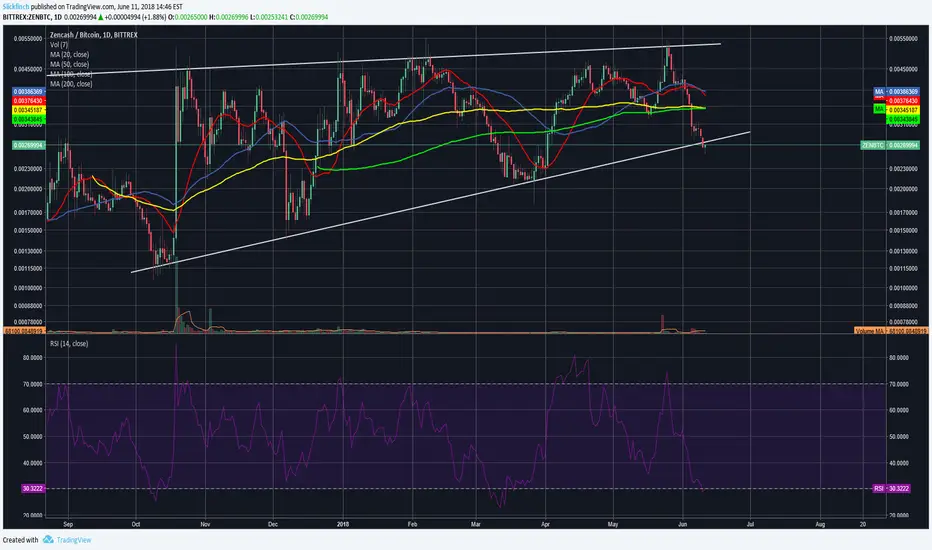Click the 0.00100000 value on left price scale

click(28, 288)
